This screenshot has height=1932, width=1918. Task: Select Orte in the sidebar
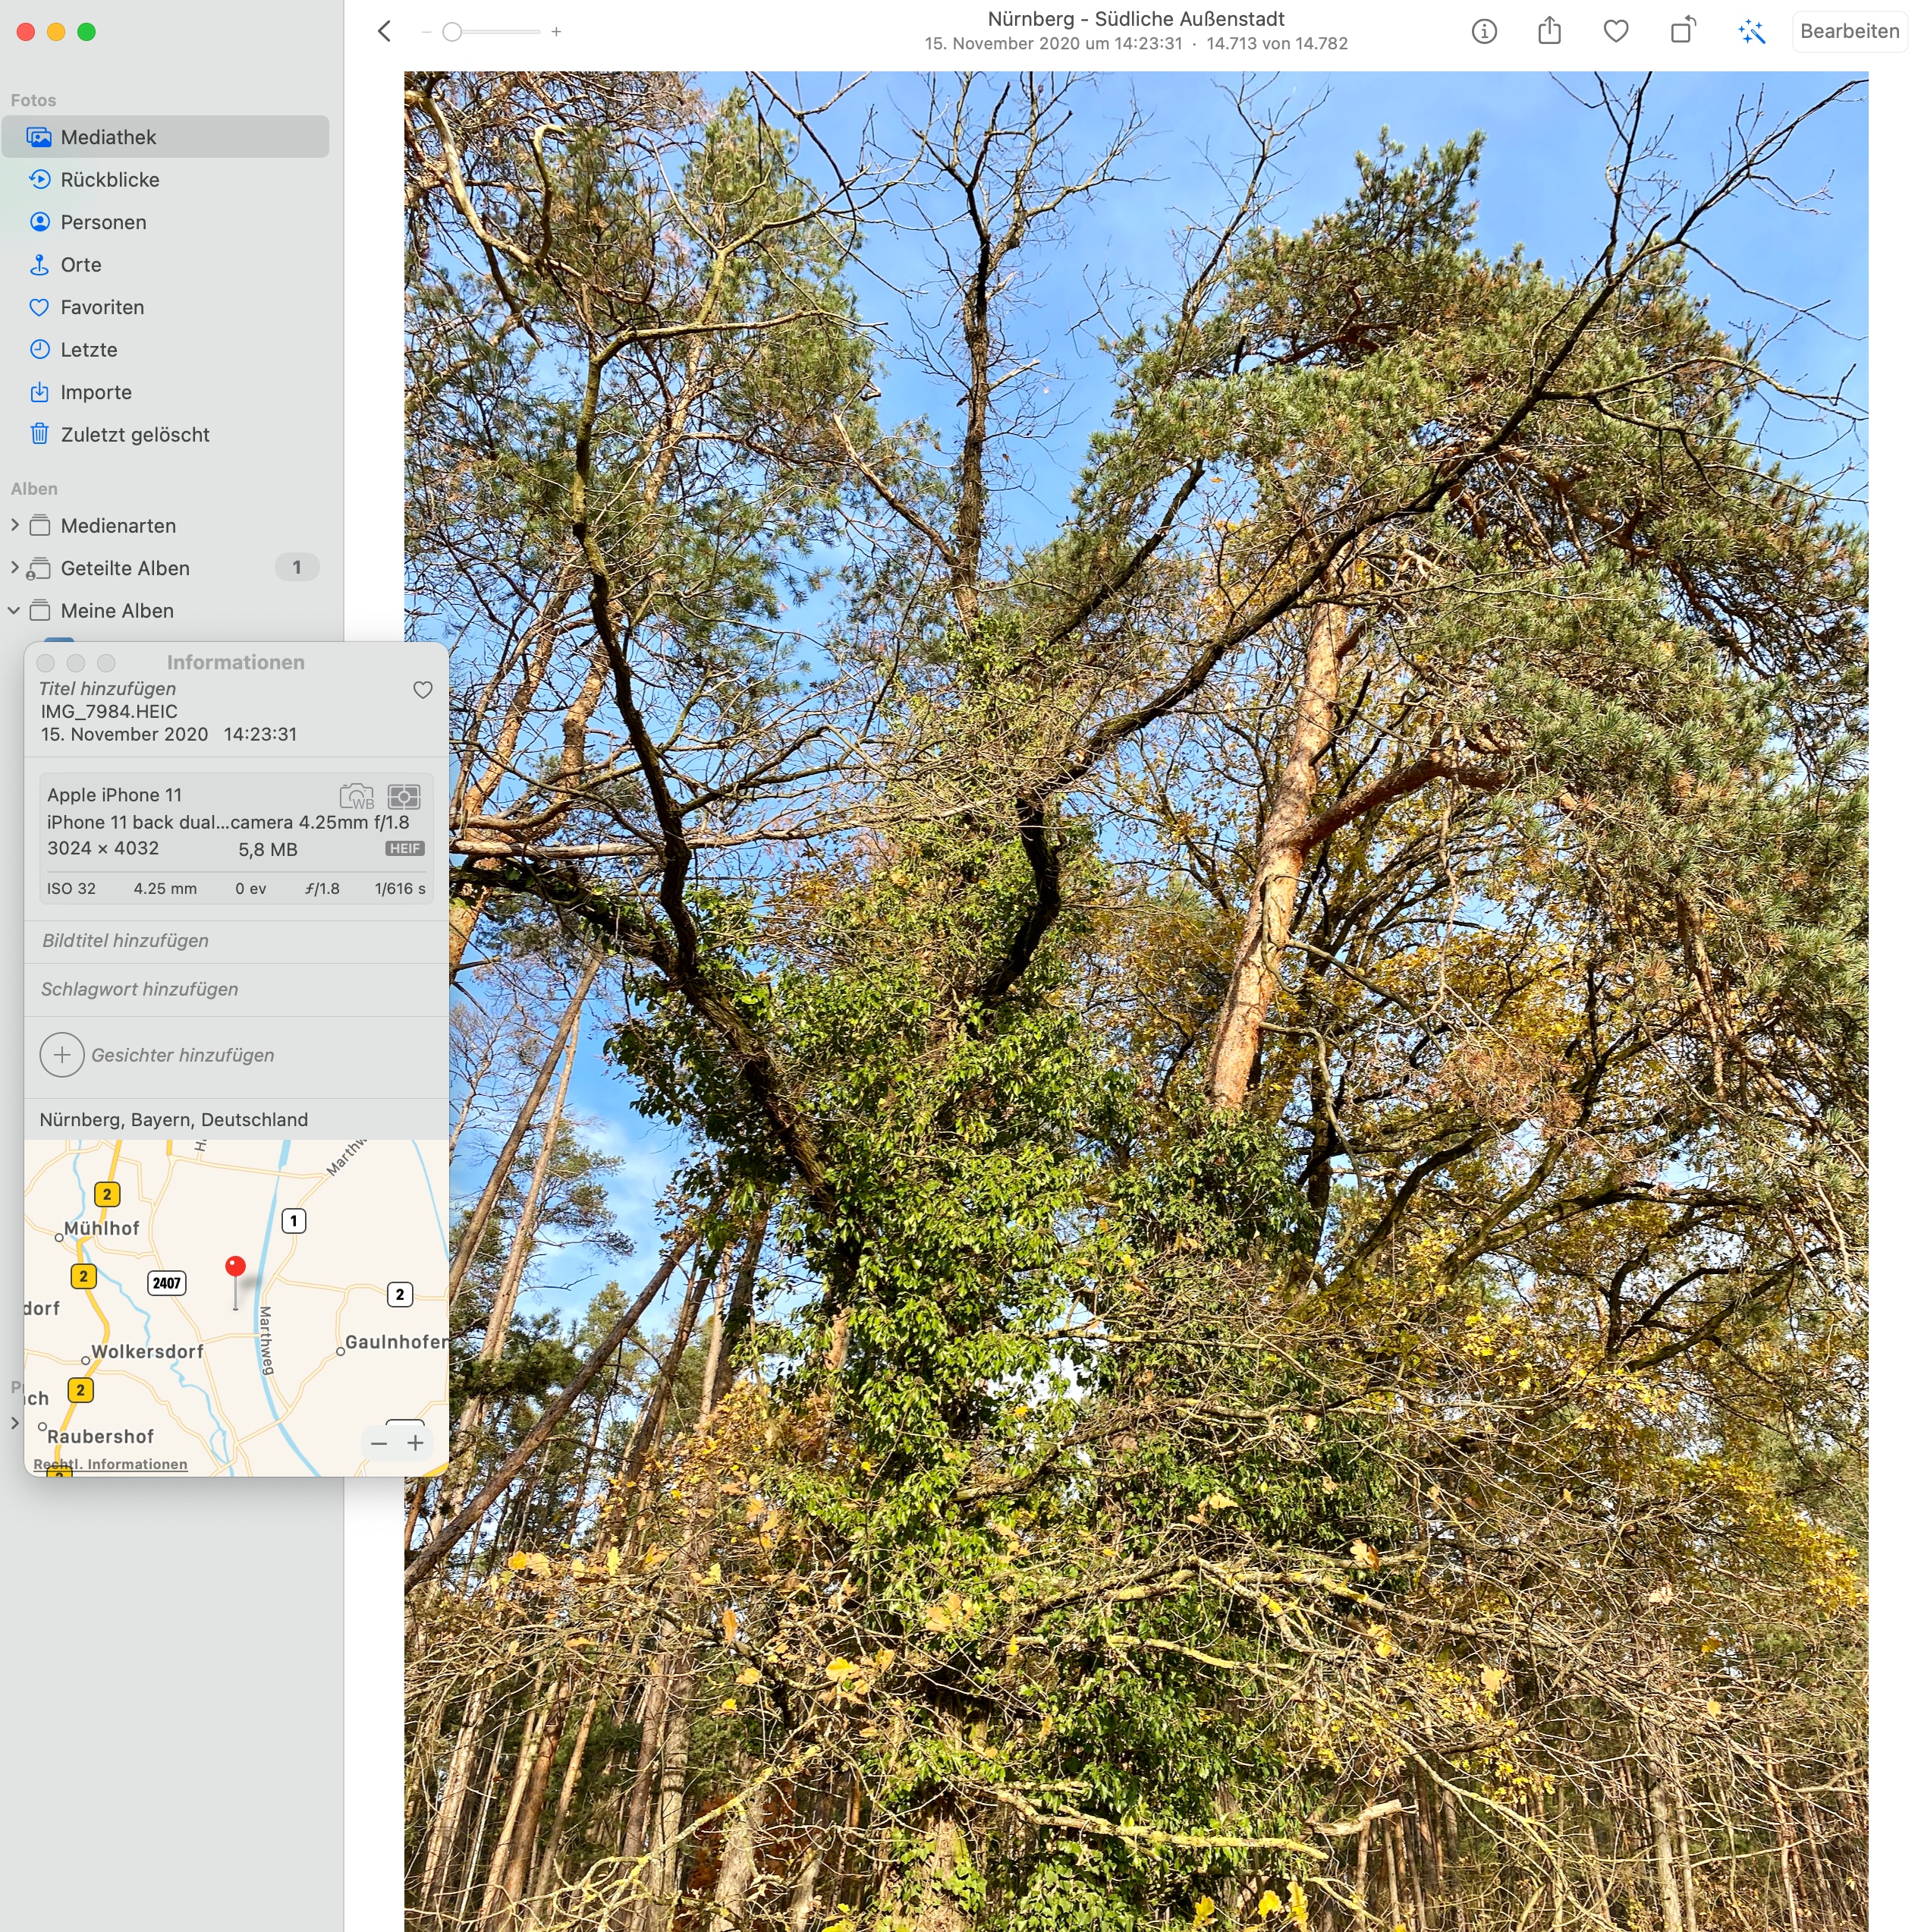80,265
